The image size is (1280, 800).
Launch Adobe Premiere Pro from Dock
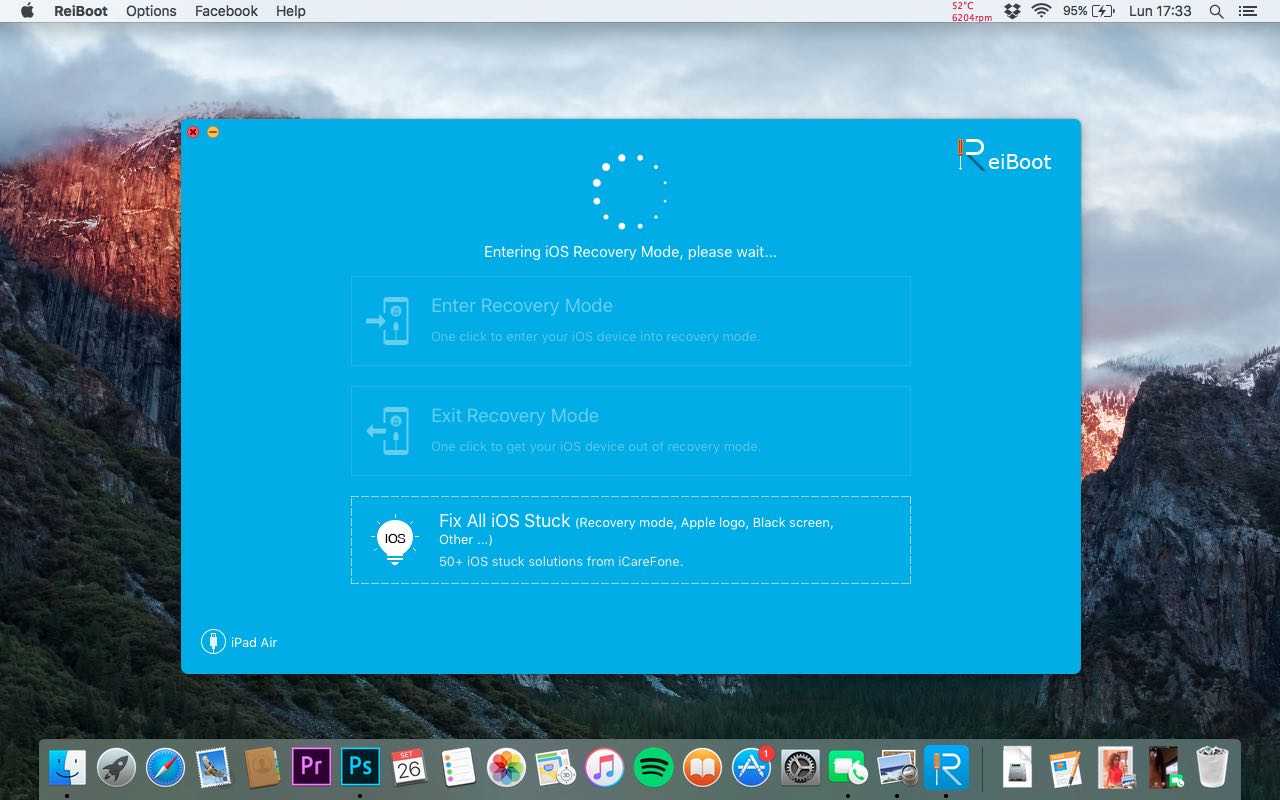pyautogui.click(x=311, y=768)
